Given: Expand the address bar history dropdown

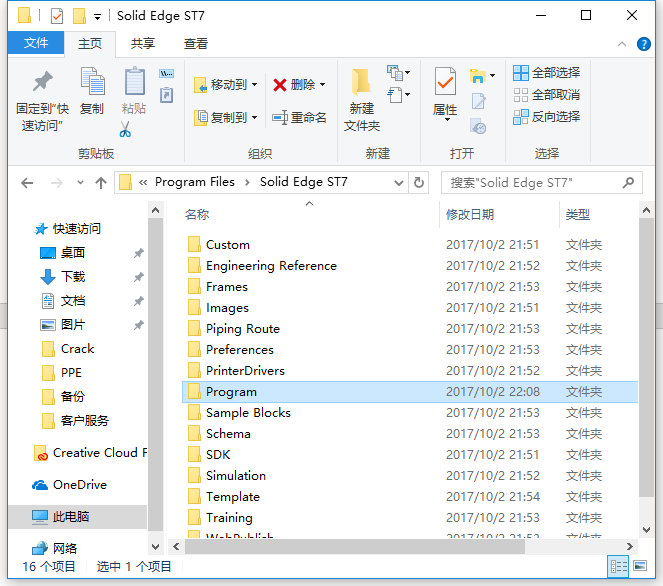Looking at the screenshot, I should pyautogui.click(x=398, y=183).
